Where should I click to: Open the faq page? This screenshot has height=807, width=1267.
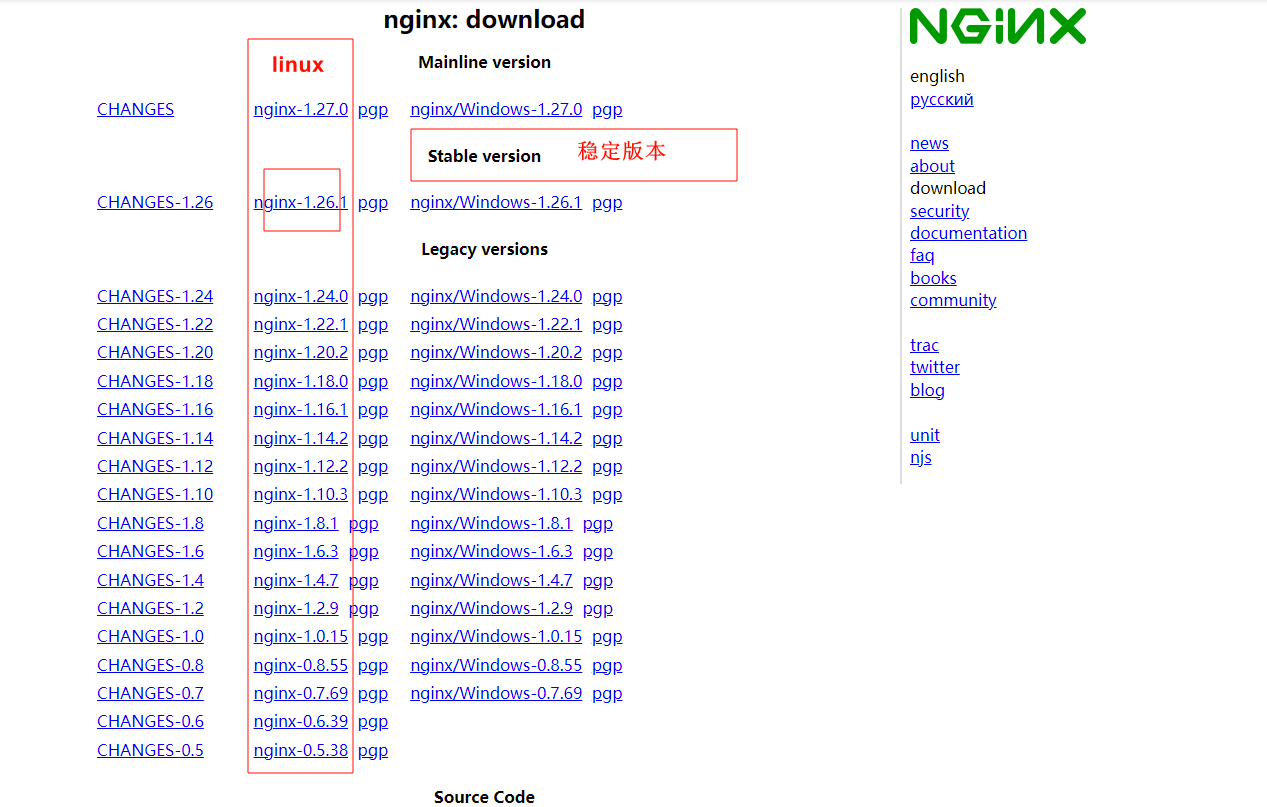tap(922, 256)
